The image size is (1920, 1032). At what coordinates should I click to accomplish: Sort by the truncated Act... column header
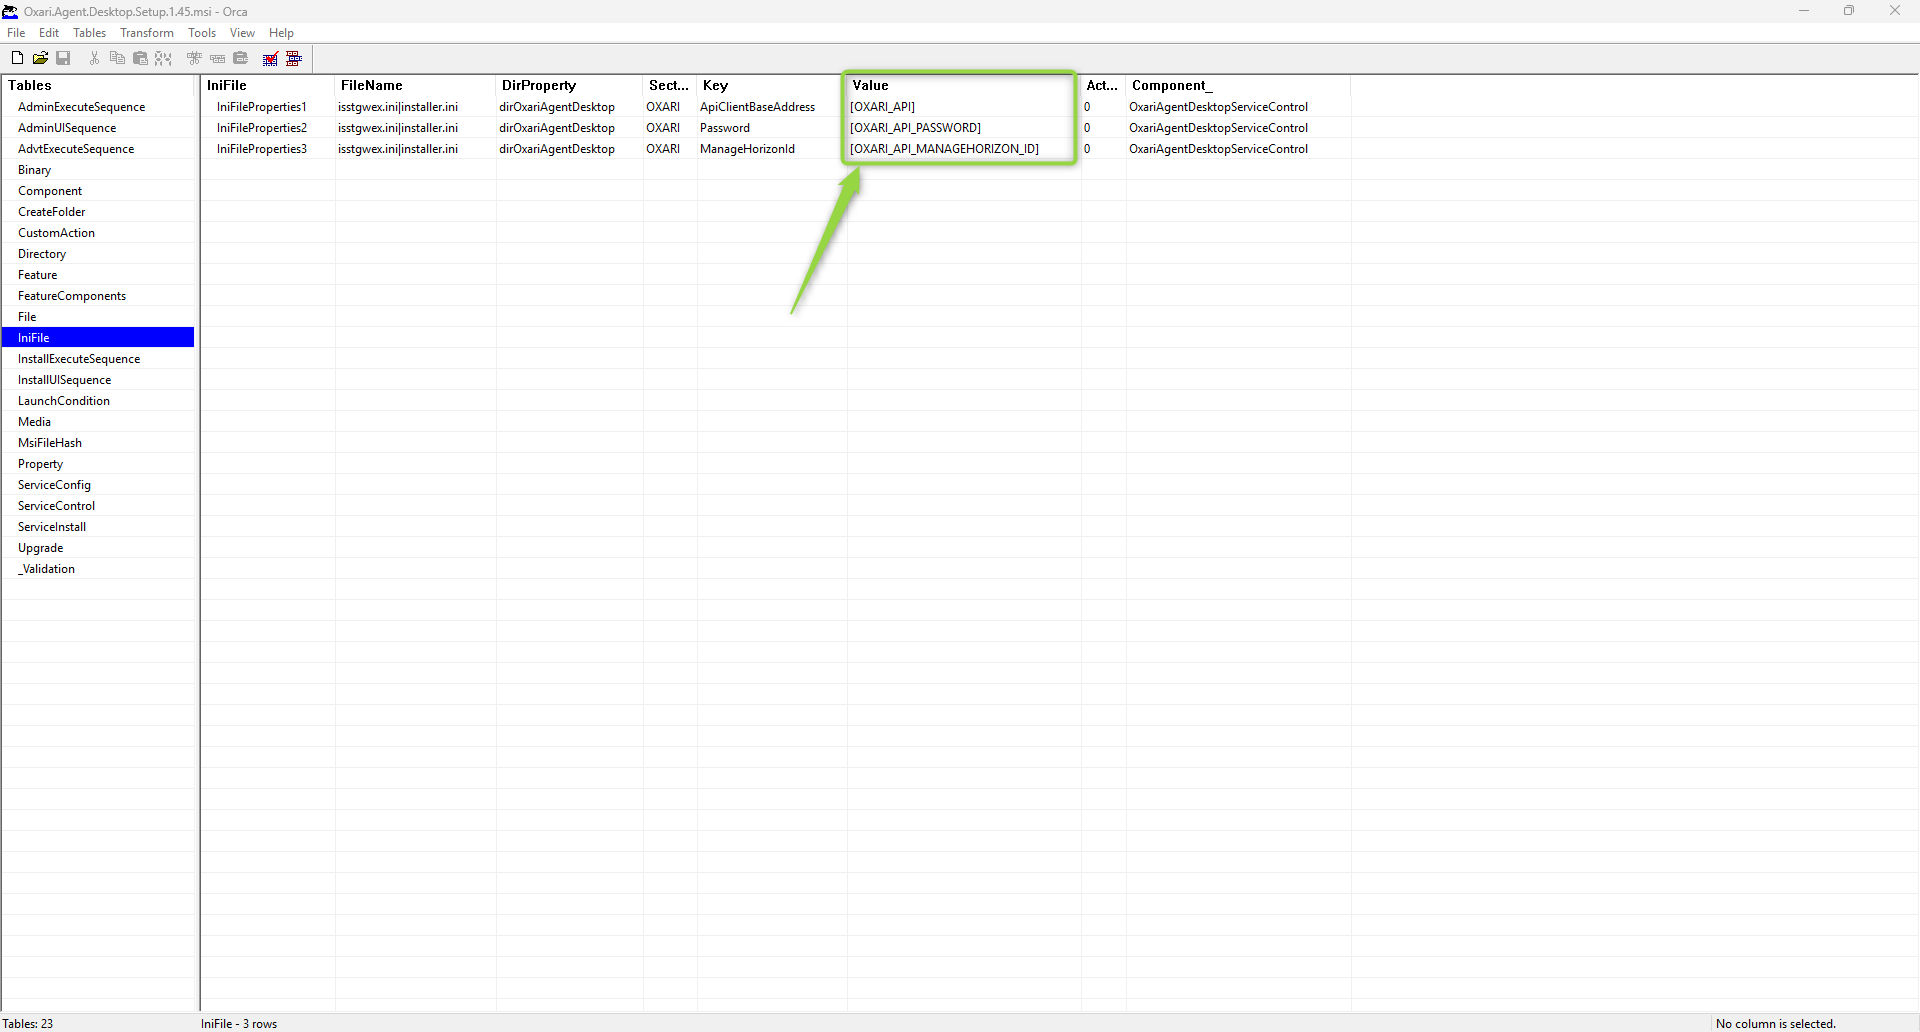tap(1103, 86)
